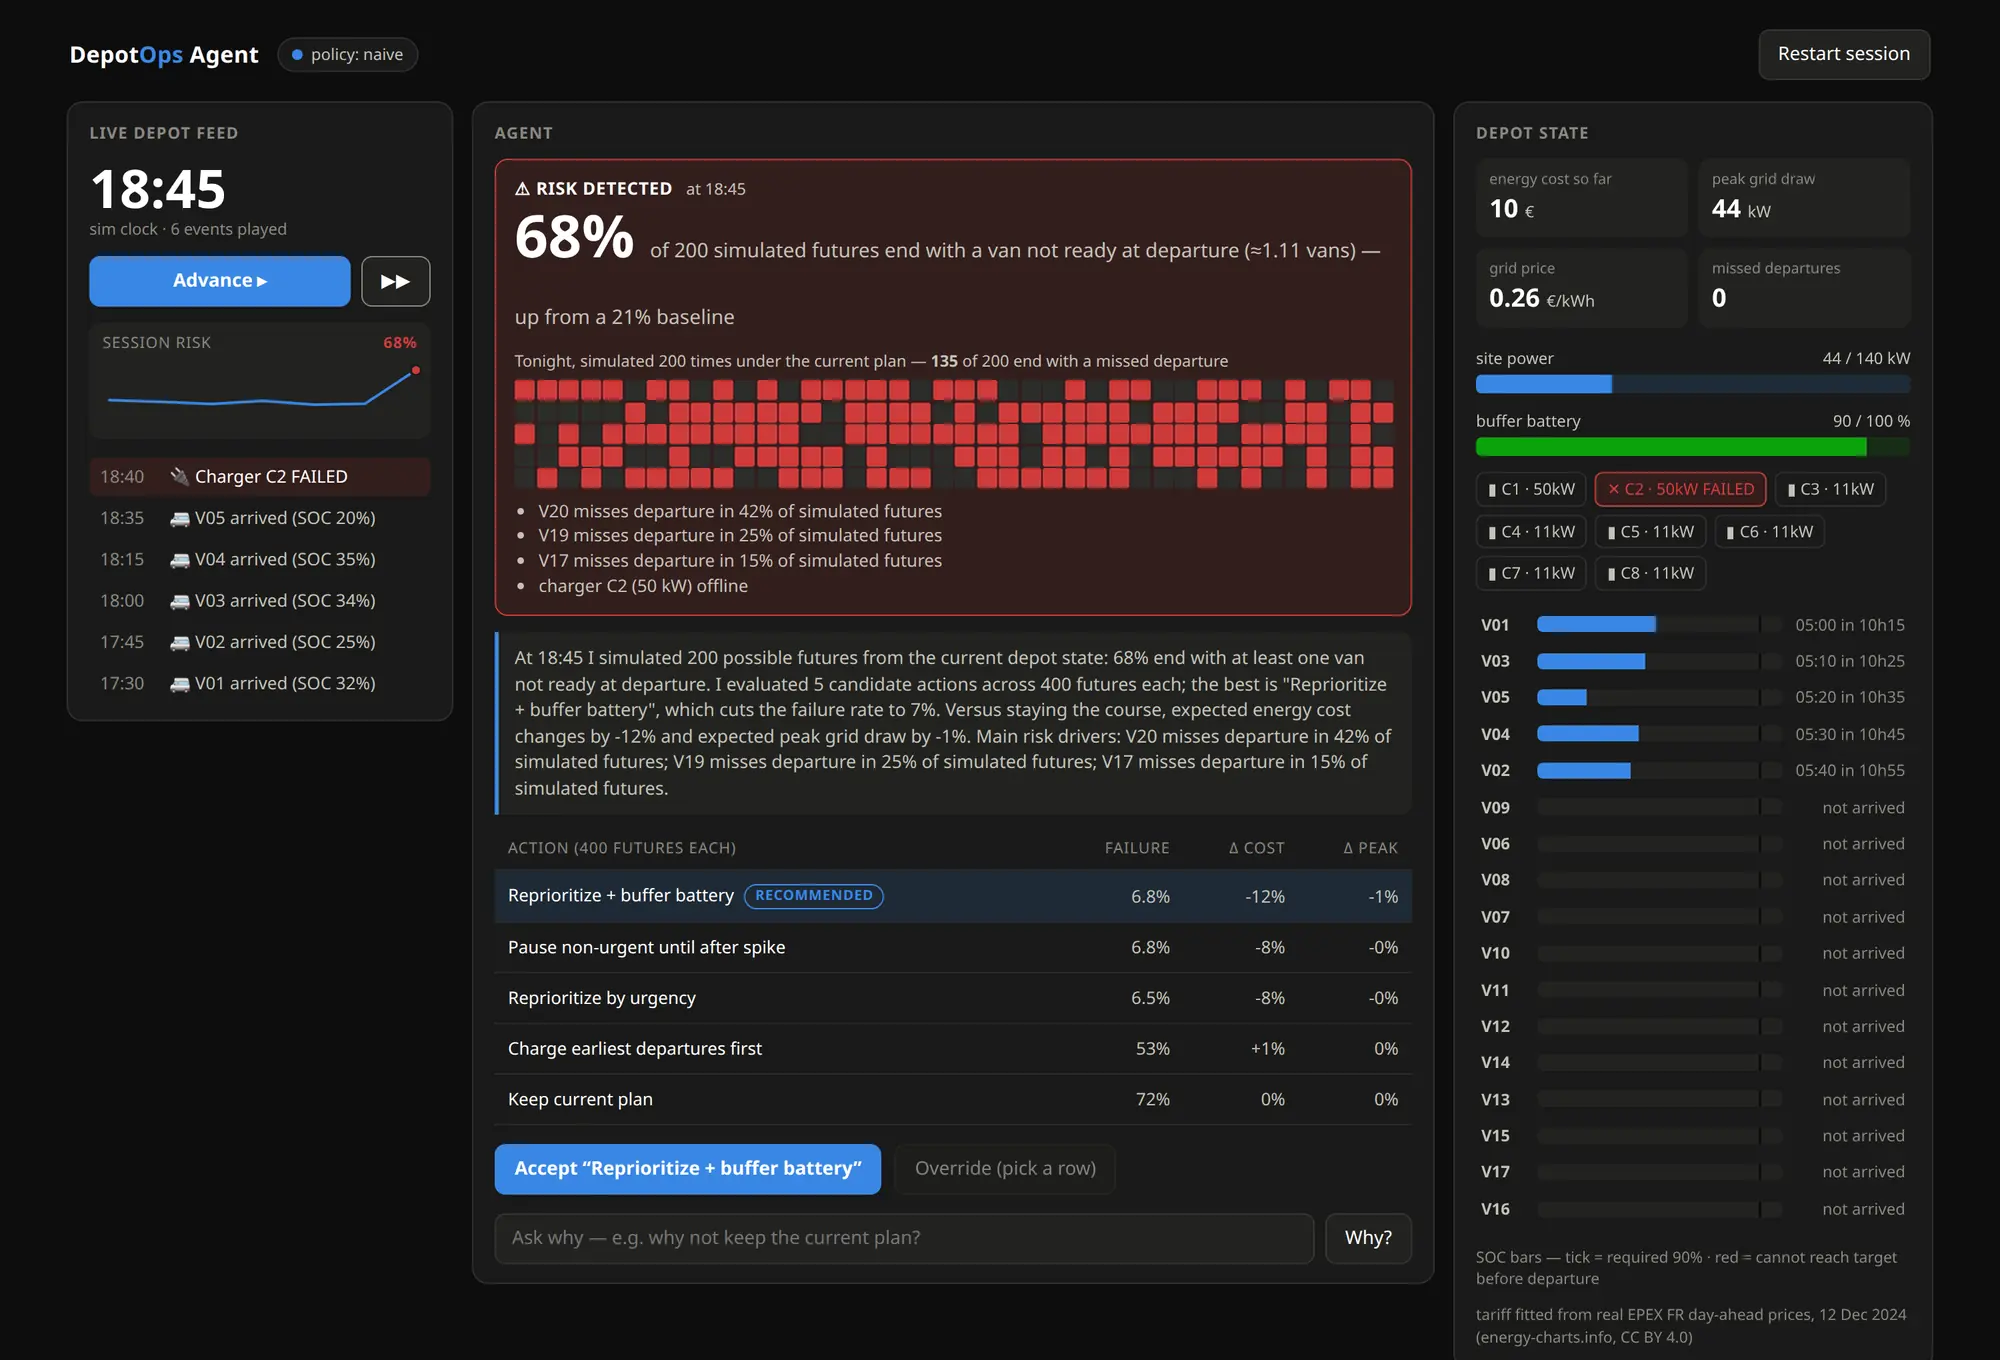Image resolution: width=2000 pixels, height=1360 pixels.
Task: Click the C4 · 11kW charger chip
Action: click(1531, 532)
